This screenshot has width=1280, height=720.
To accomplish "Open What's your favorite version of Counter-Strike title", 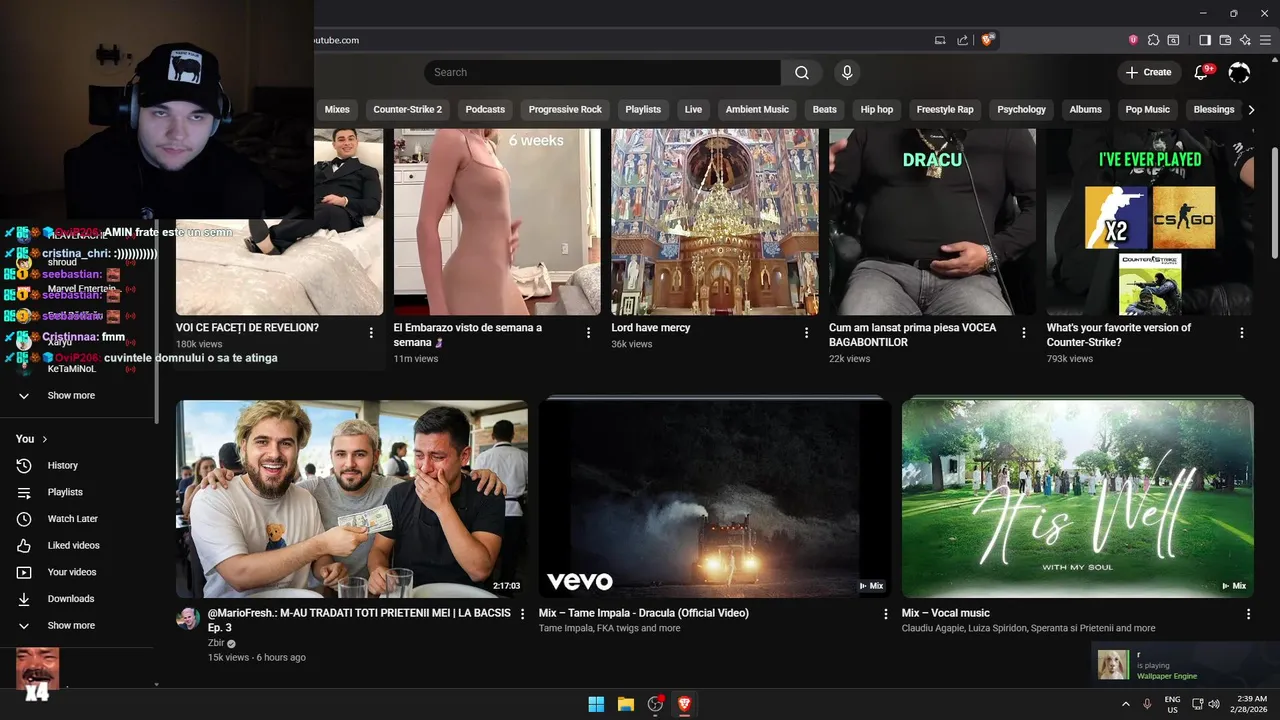I will (x=1119, y=335).
